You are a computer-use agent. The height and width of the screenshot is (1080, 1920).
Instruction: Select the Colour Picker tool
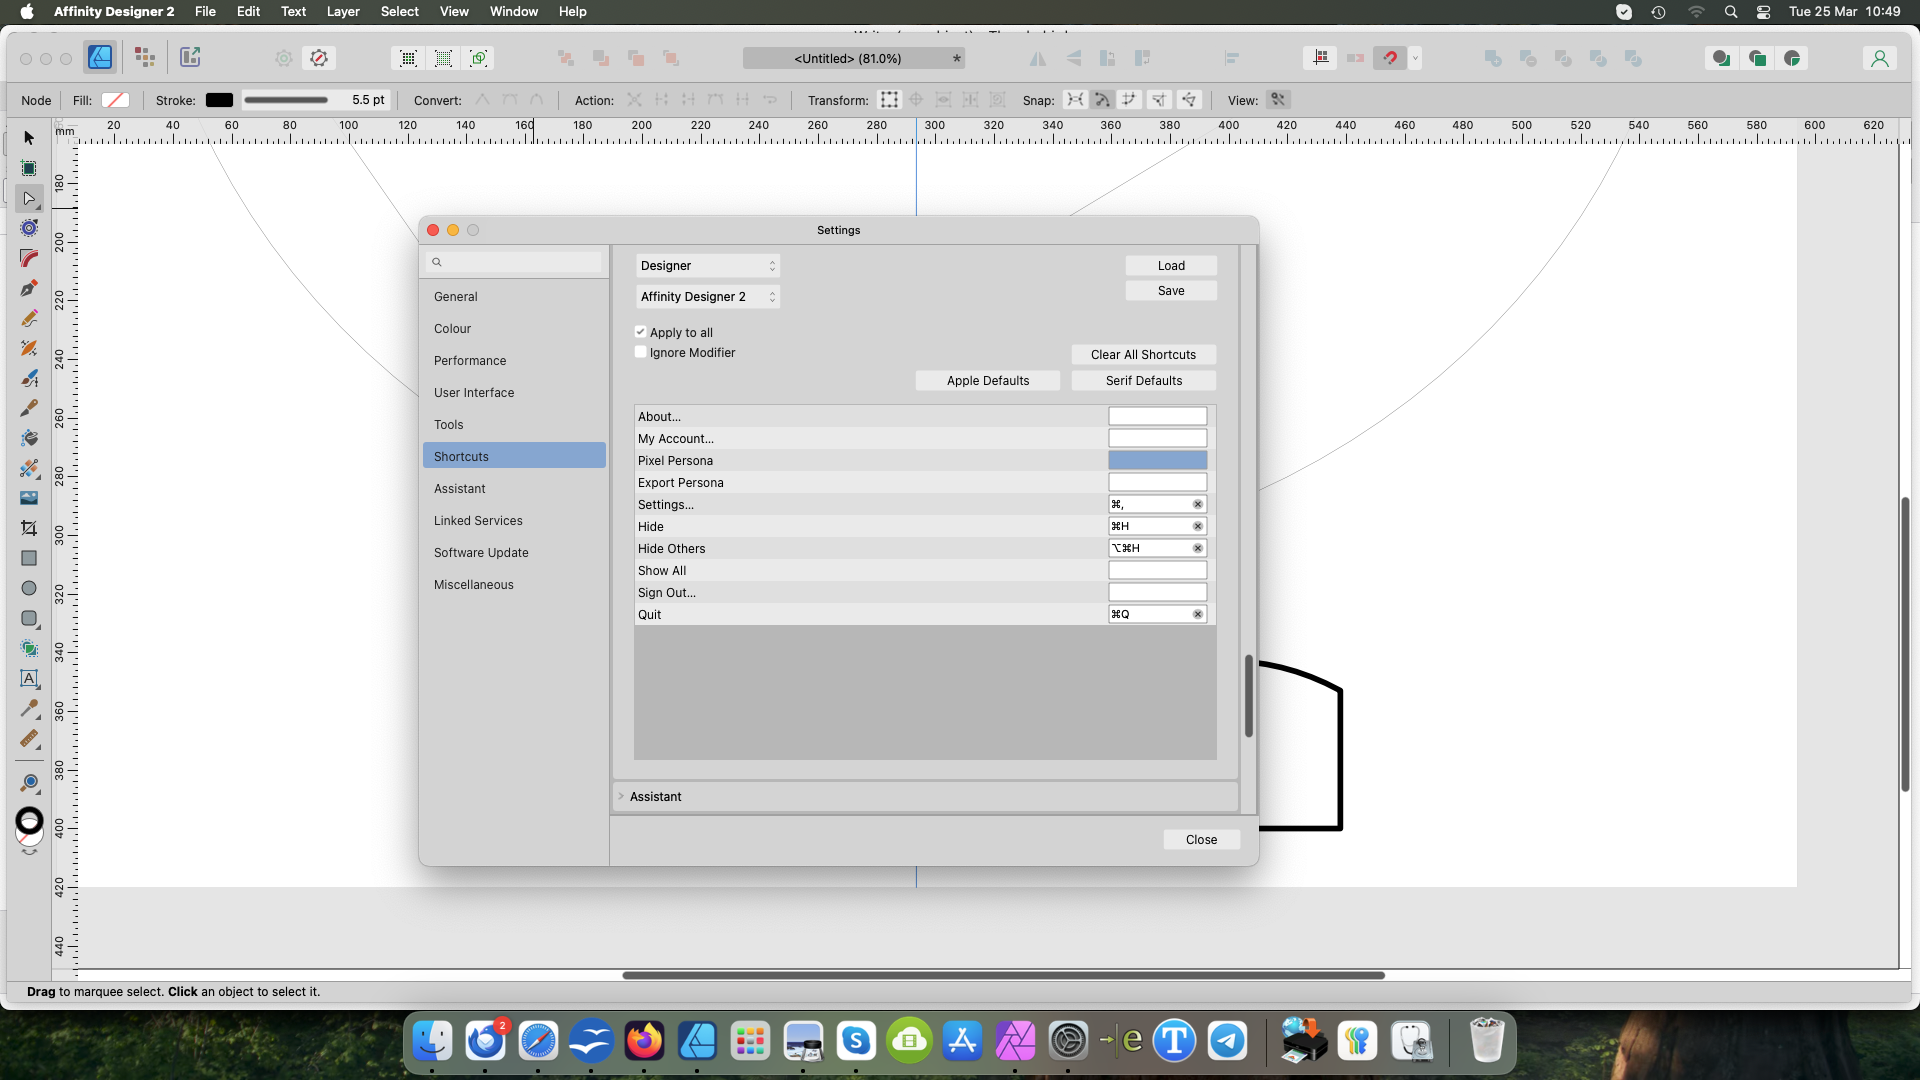point(29,708)
